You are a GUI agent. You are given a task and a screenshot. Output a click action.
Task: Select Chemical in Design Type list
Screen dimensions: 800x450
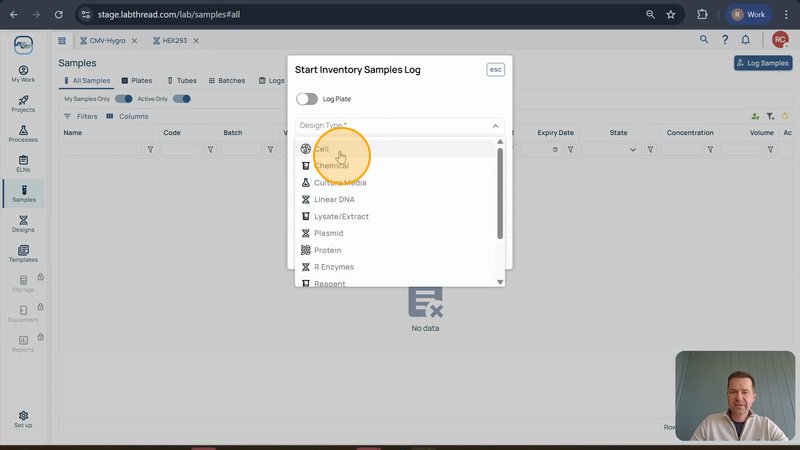click(395, 165)
